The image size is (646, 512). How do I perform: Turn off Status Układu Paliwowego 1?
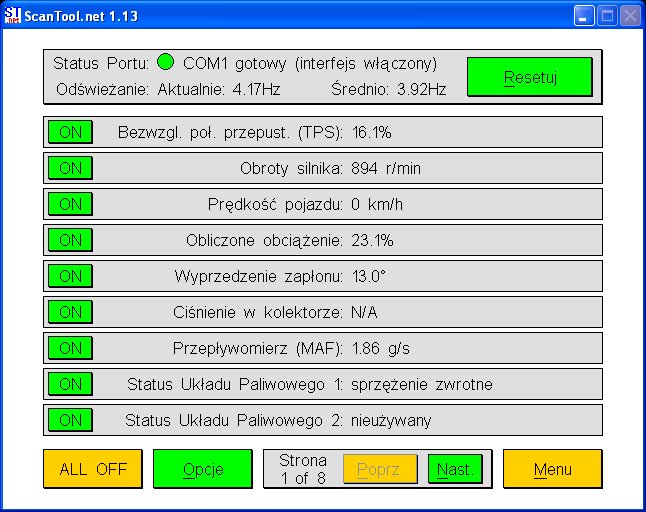click(70, 384)
